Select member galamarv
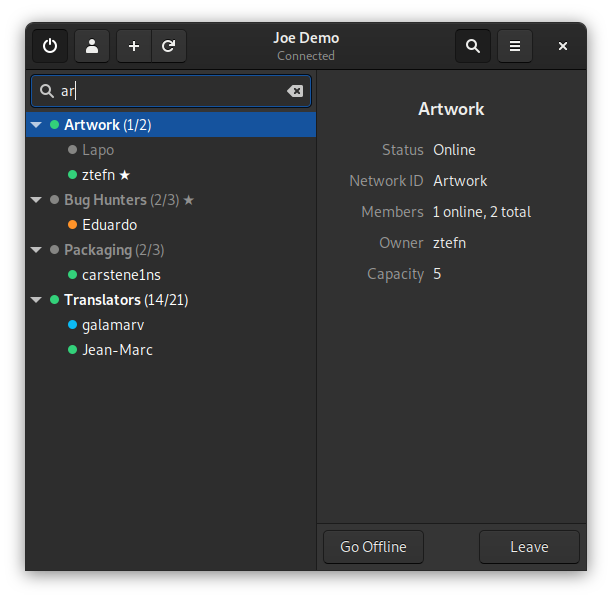Screen dimensions: 612x599 (x=114, y=325)
